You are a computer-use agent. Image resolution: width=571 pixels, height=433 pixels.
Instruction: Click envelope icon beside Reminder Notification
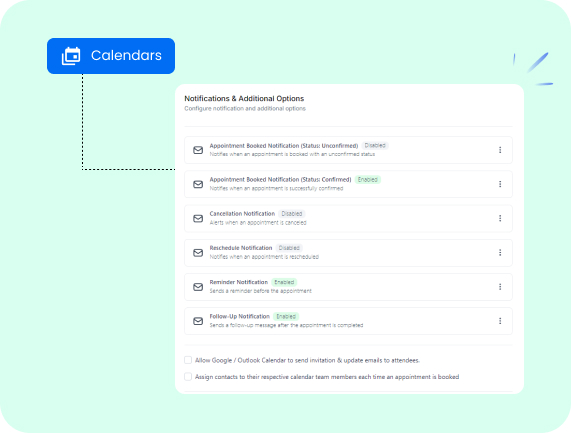(198, 287)
